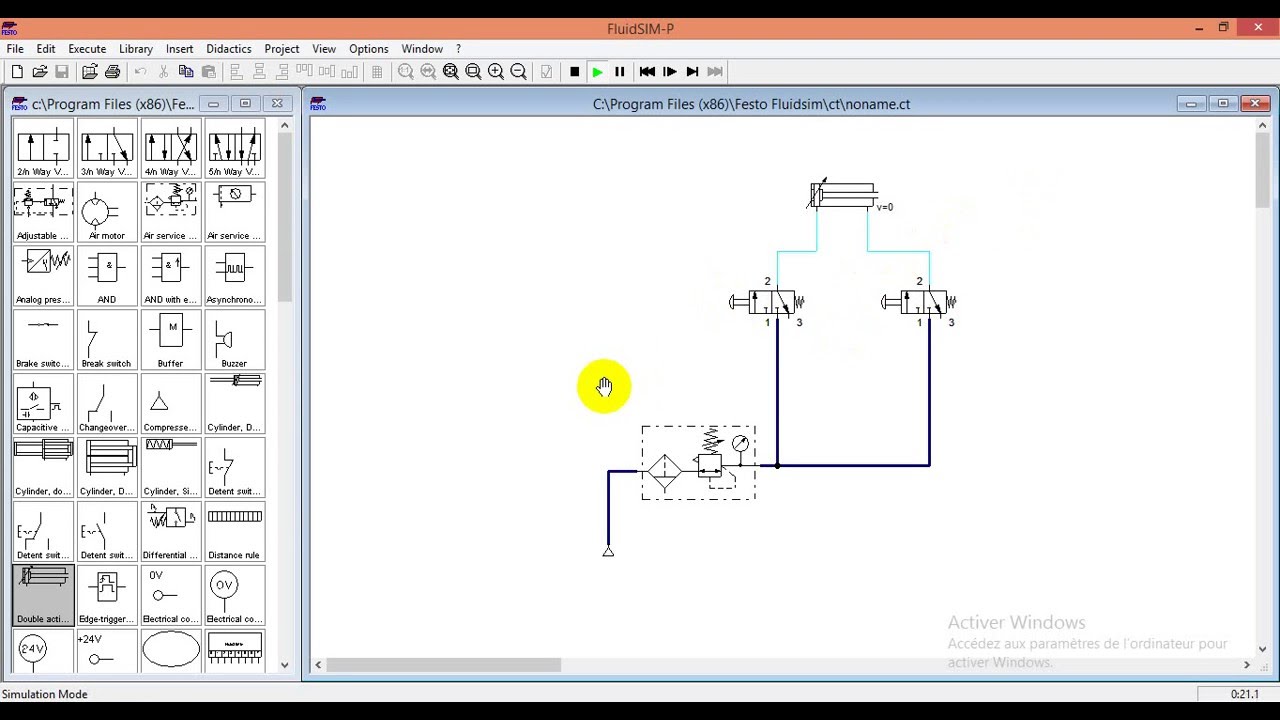
Task: Click the Align Left toolbar icon
Action: (236, 72)
